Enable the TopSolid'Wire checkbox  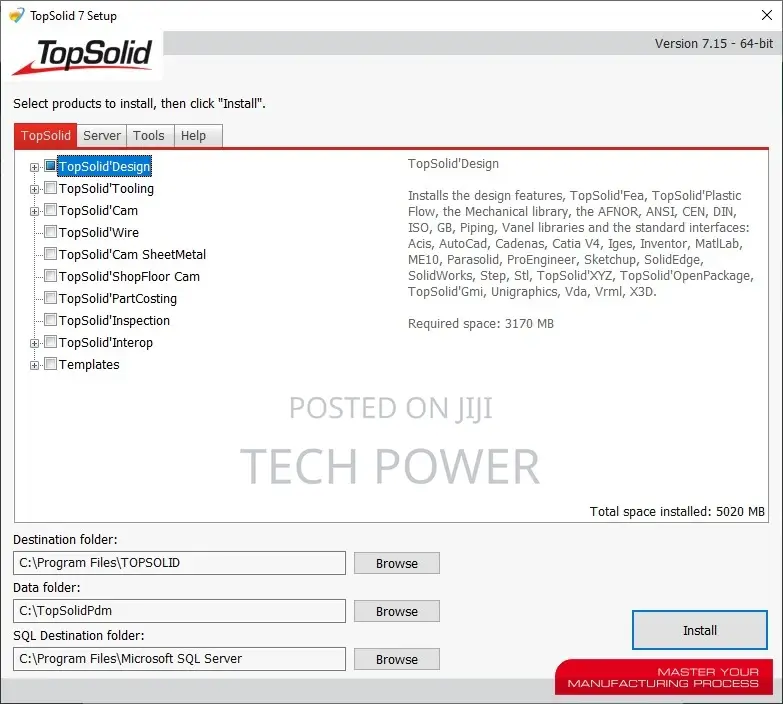pos(50,232)
